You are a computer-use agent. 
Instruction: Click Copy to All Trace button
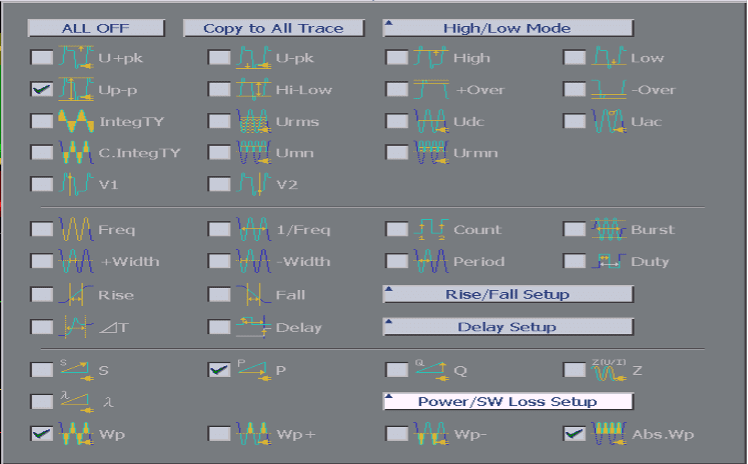tap(273, 28)
